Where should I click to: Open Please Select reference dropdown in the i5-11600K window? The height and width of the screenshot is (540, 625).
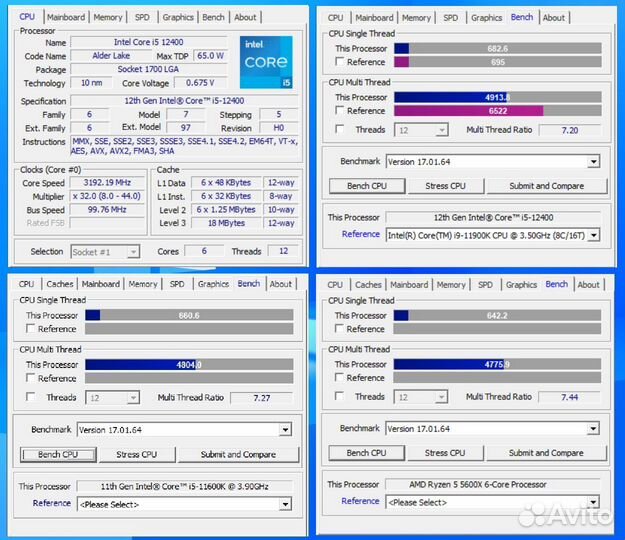184,505
